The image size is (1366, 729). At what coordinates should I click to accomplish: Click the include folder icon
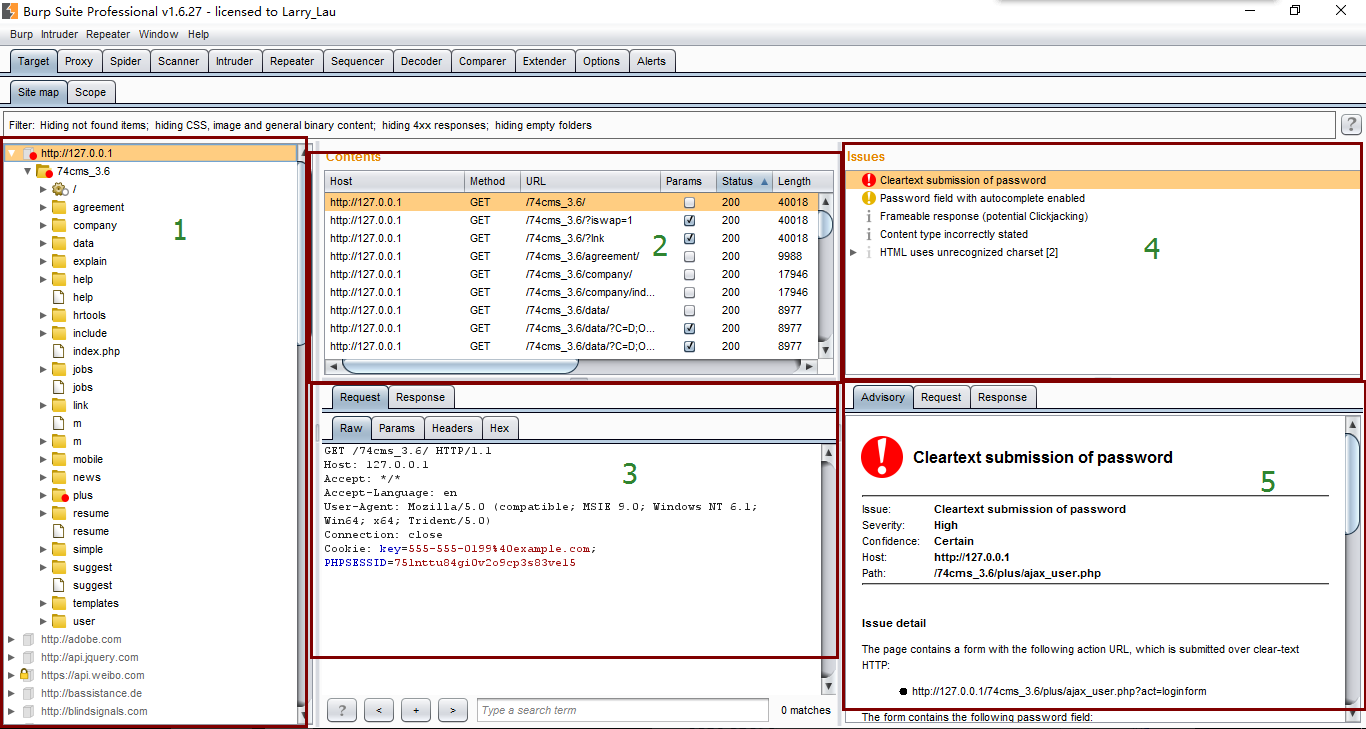[59, 333]
